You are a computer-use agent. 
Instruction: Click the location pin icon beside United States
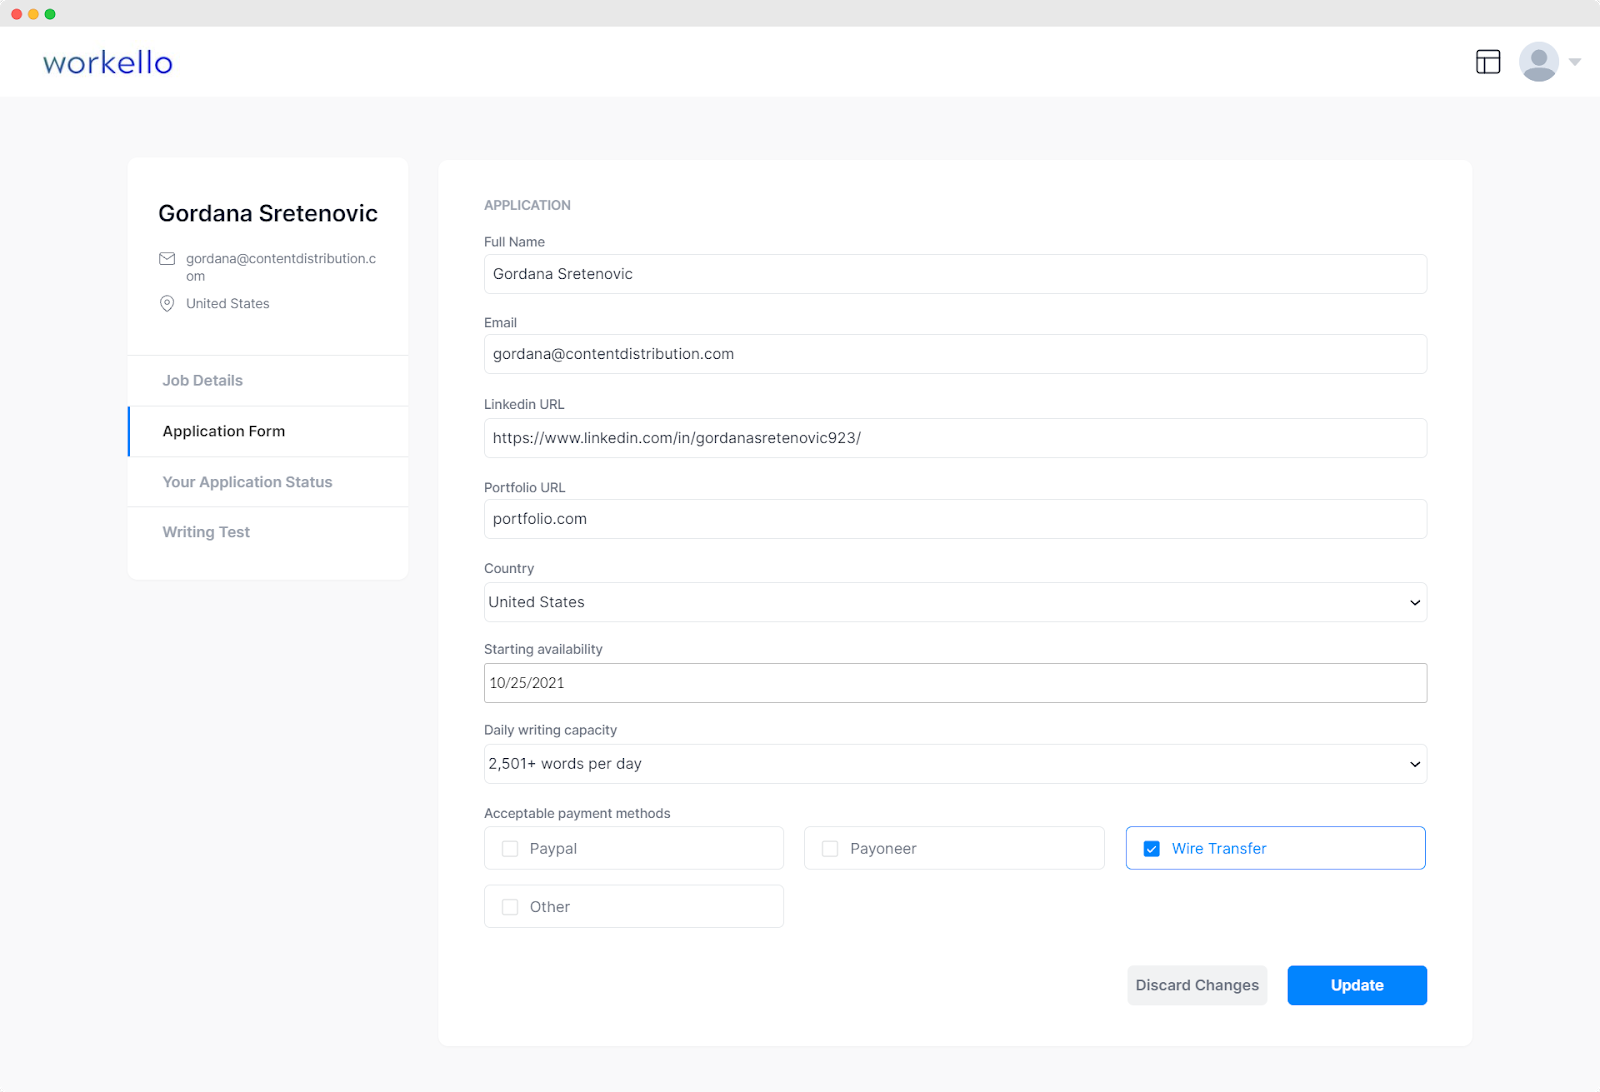(x=167, y=304)
